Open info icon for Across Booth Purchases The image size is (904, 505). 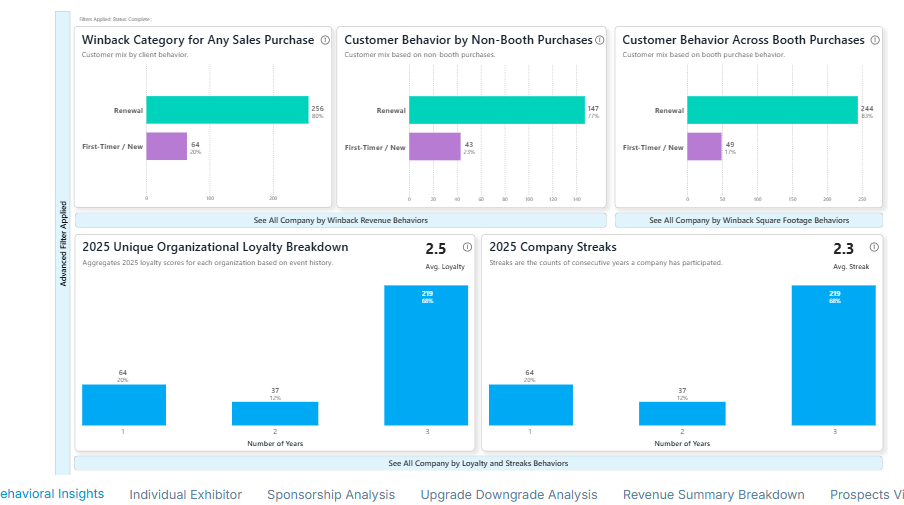point(875,41)
